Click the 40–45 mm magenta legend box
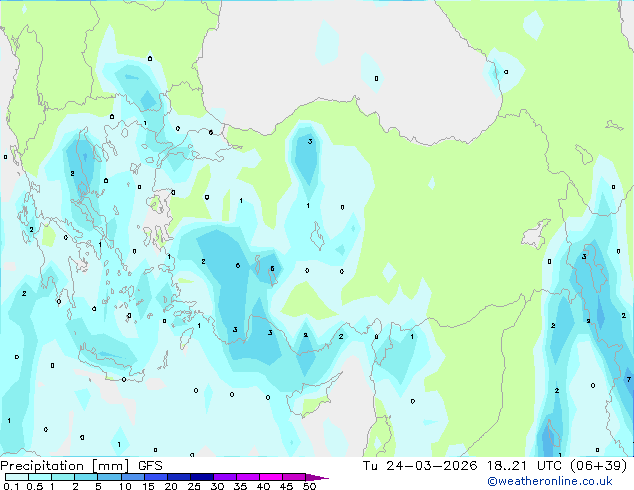Screen dimensions: 634x490 pyautogui.click(x=271, y=477)
